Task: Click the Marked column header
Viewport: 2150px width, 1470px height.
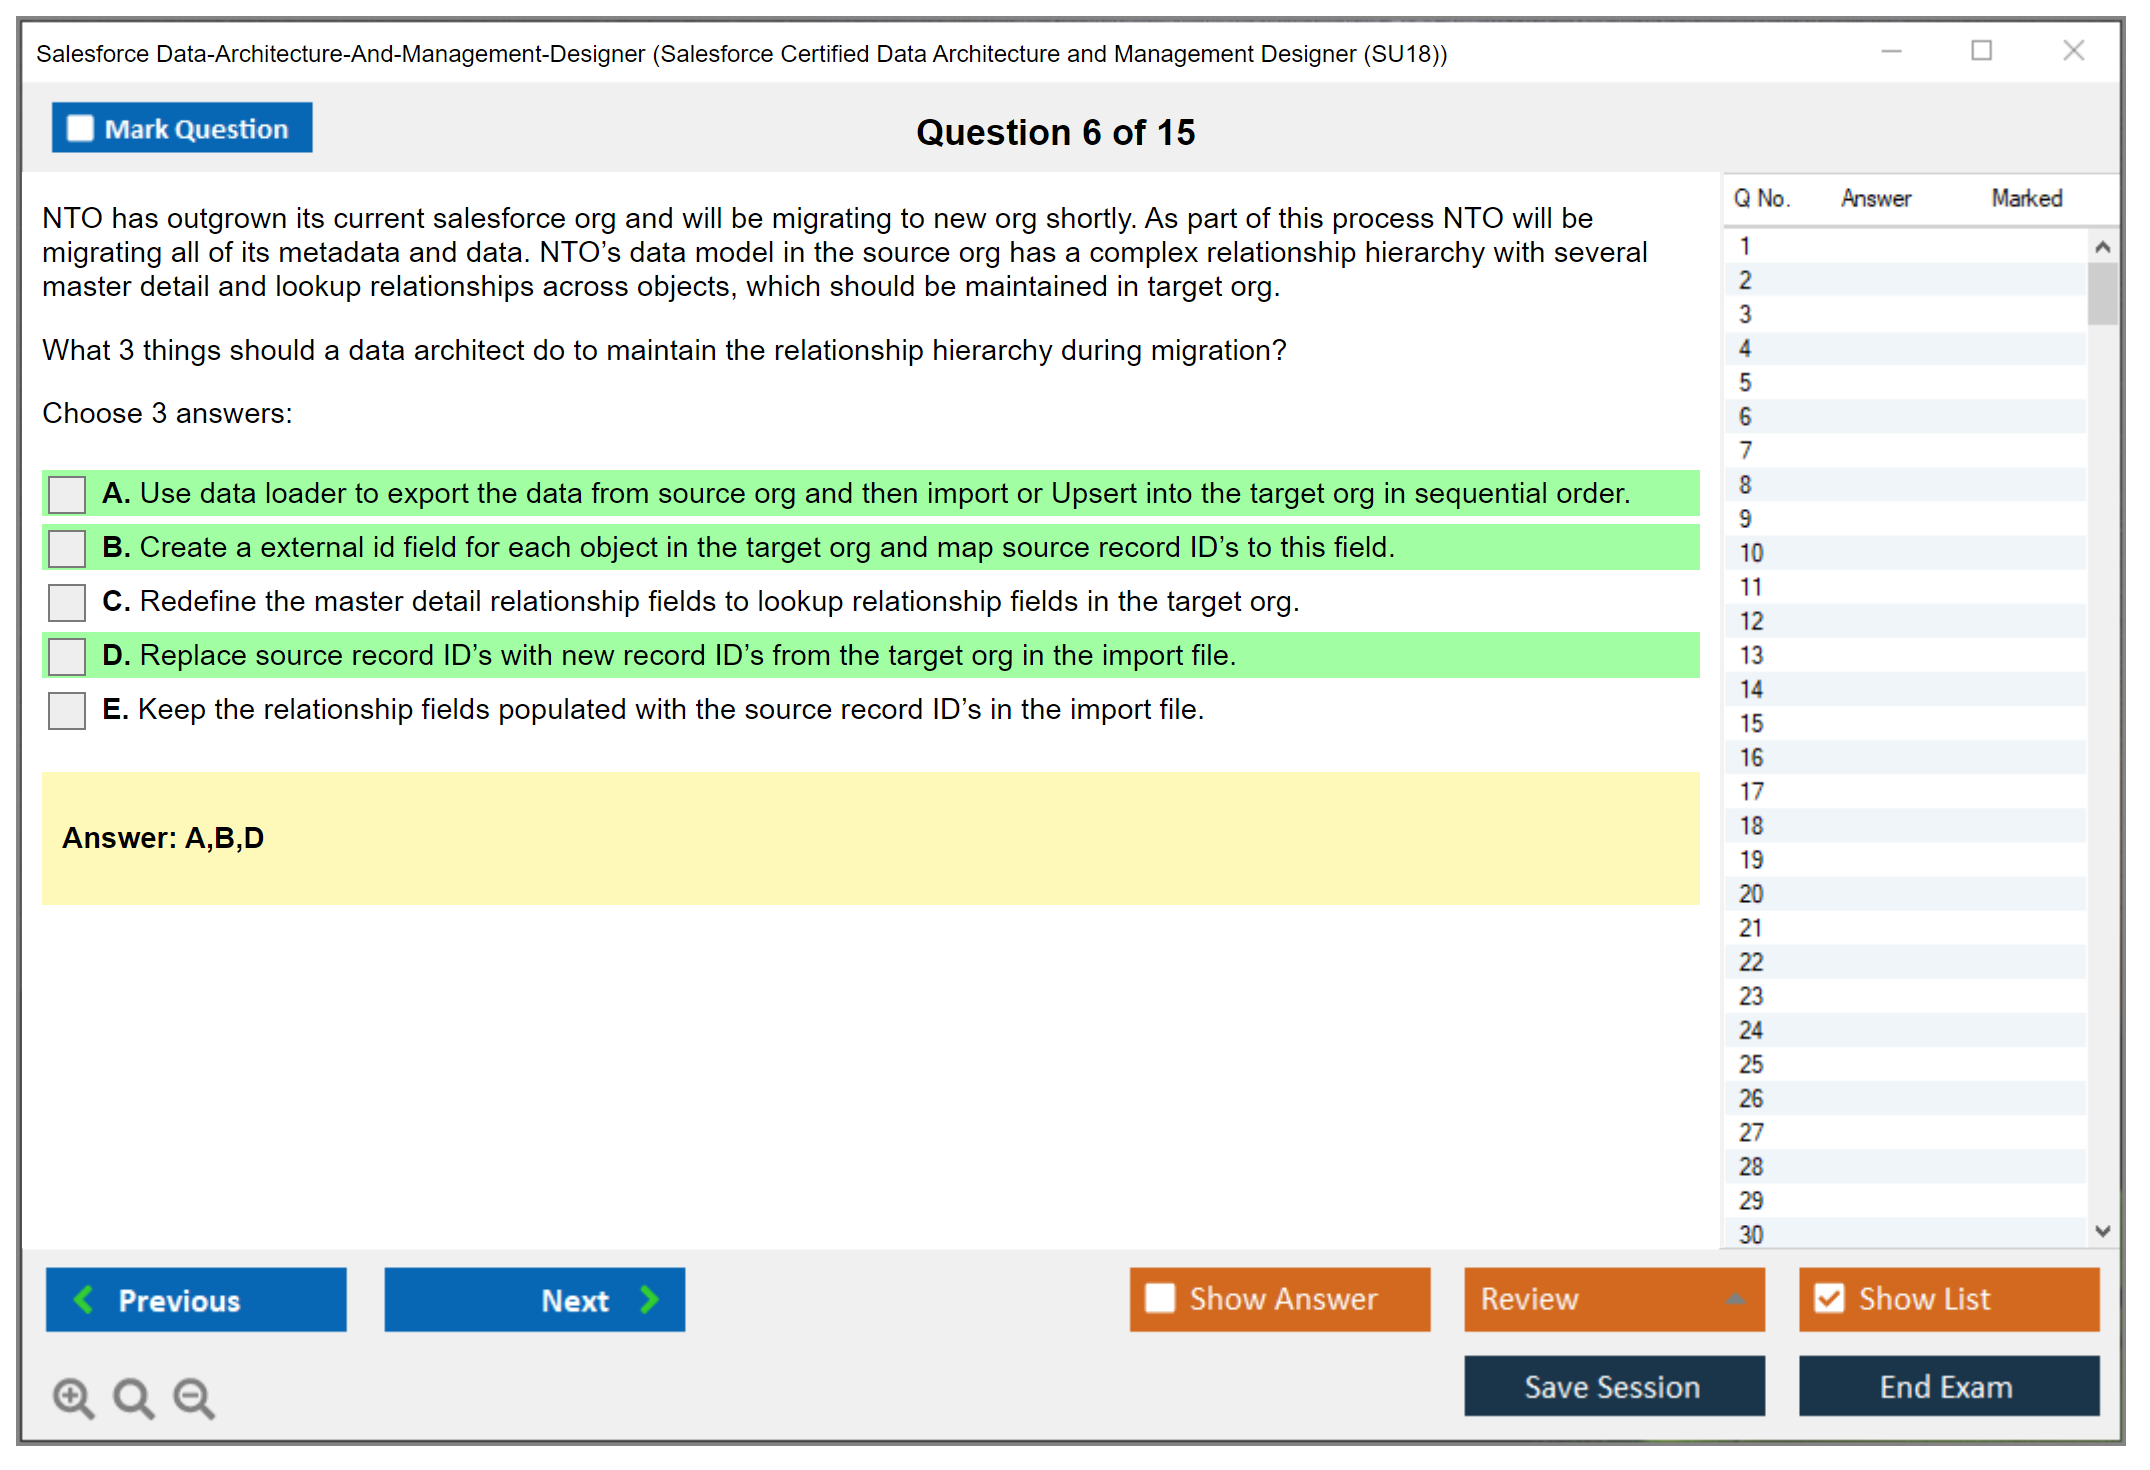Action: 2026,198
